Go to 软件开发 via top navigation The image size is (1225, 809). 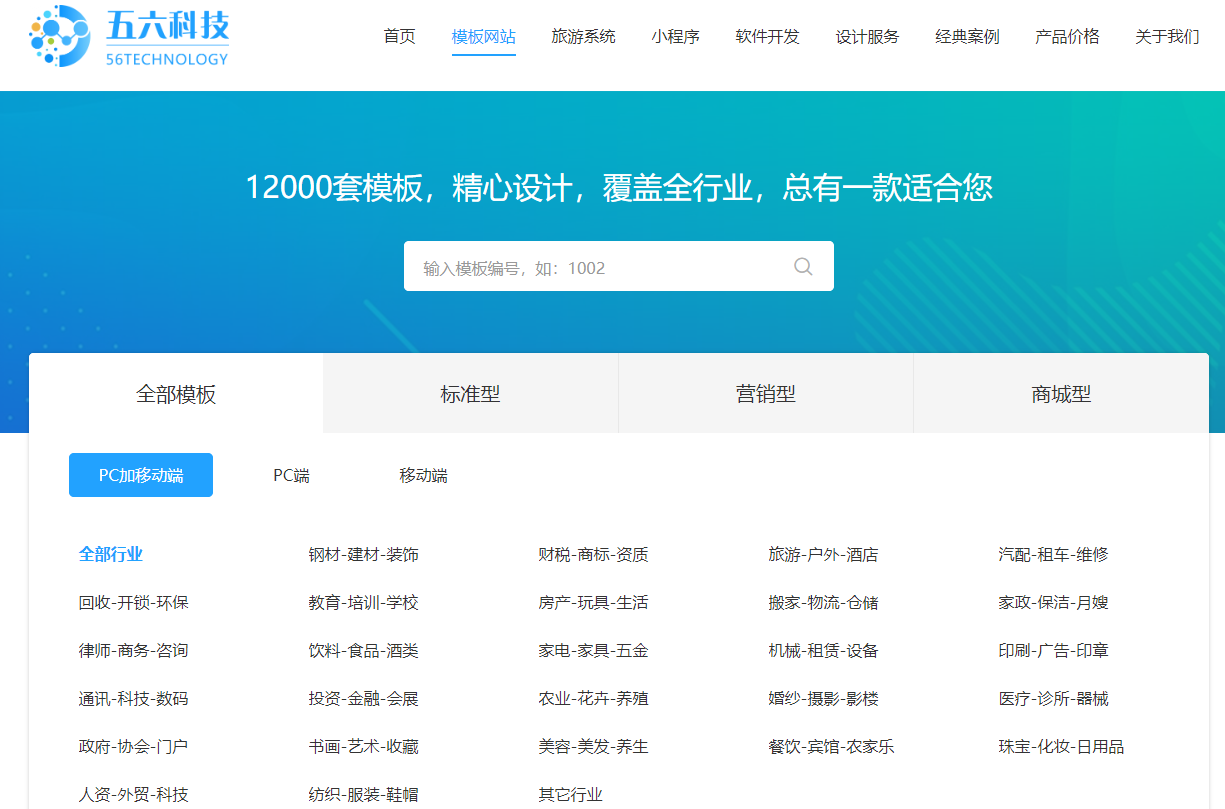[x=766, y=36]
